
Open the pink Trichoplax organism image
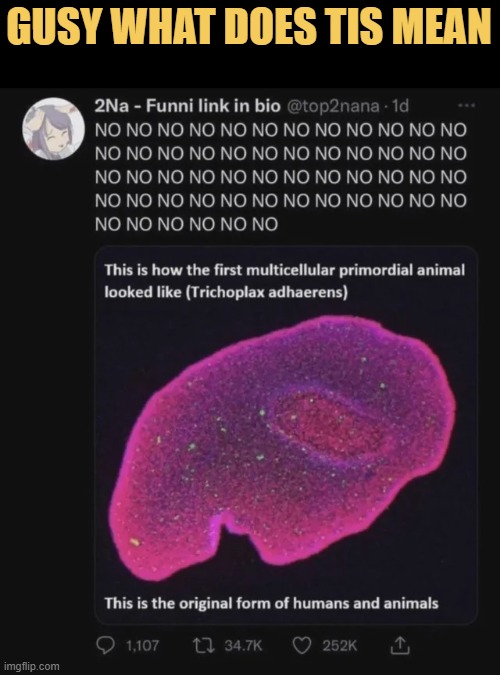click(x=282, y=448)
